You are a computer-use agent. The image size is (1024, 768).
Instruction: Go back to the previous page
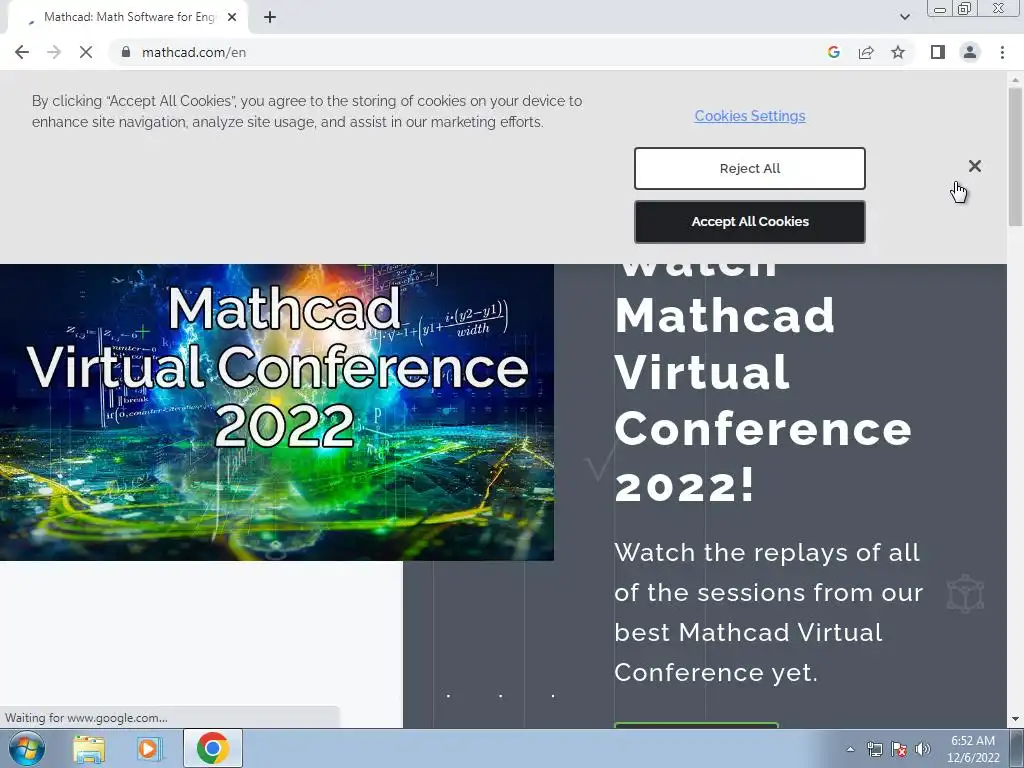(x=22, y=52)
